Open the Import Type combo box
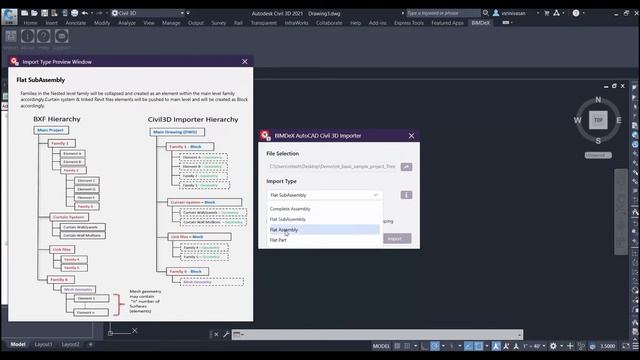The width and height of the screenshot is (640, 360). [324, 195]
